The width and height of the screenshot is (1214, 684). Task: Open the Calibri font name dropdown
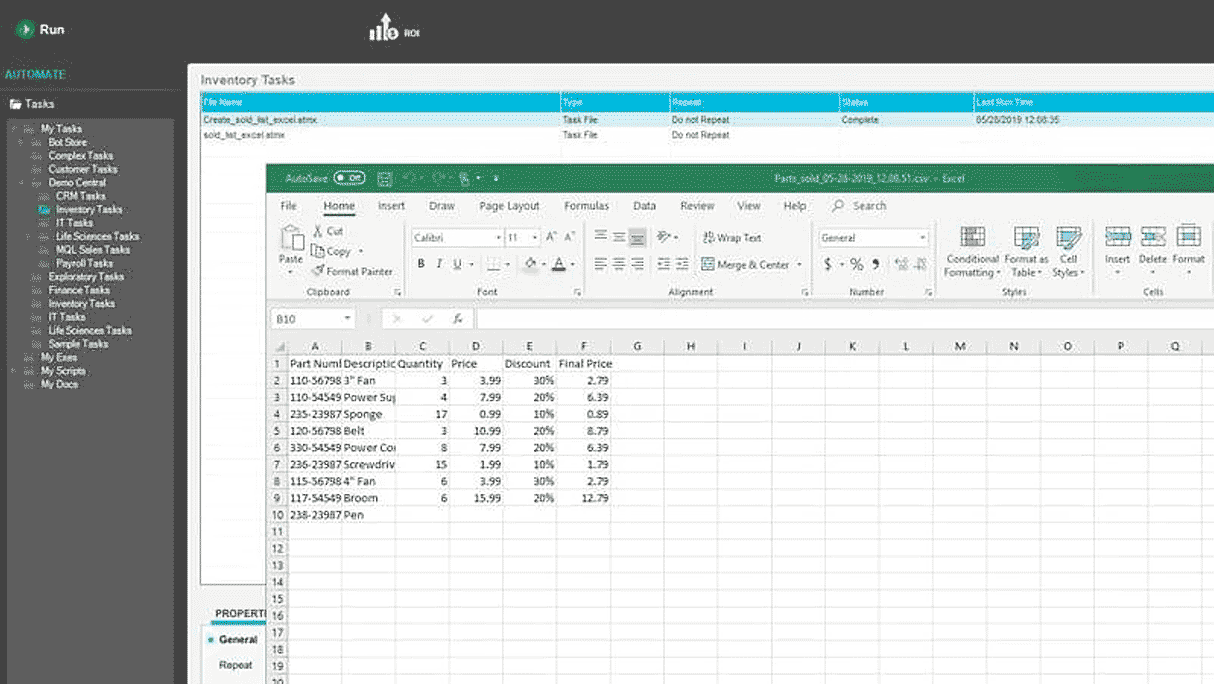point(498,238)
